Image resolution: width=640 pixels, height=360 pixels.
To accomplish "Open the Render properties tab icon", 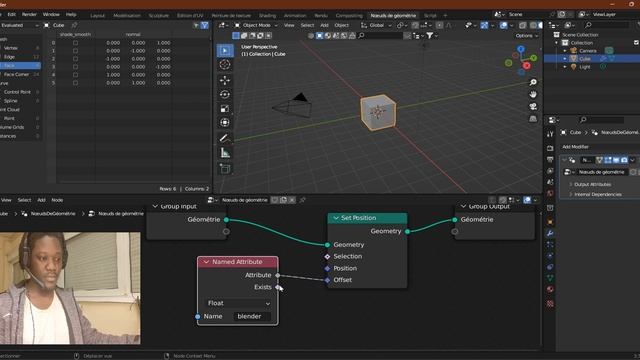I will pos(550,148).
